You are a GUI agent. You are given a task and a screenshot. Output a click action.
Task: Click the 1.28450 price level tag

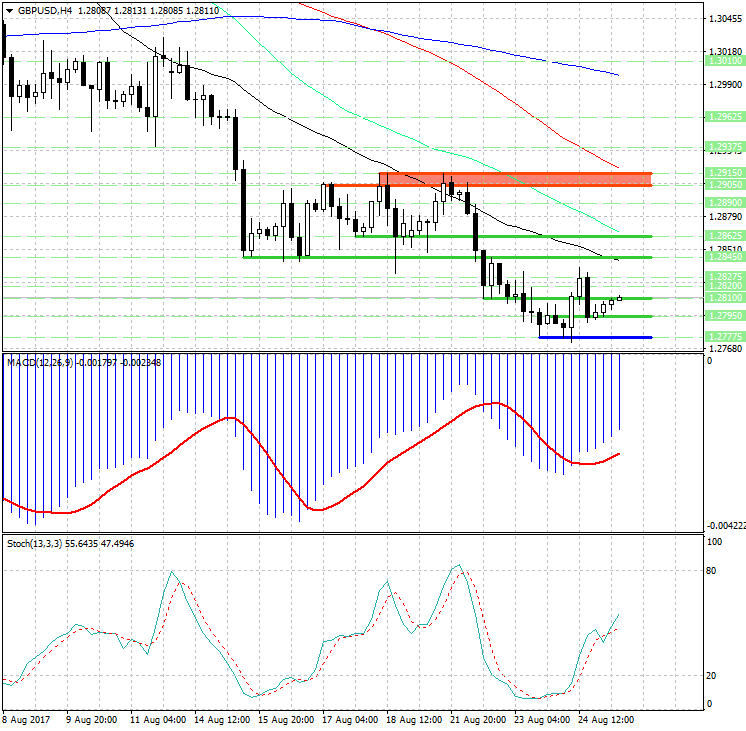tap(723, 256)
